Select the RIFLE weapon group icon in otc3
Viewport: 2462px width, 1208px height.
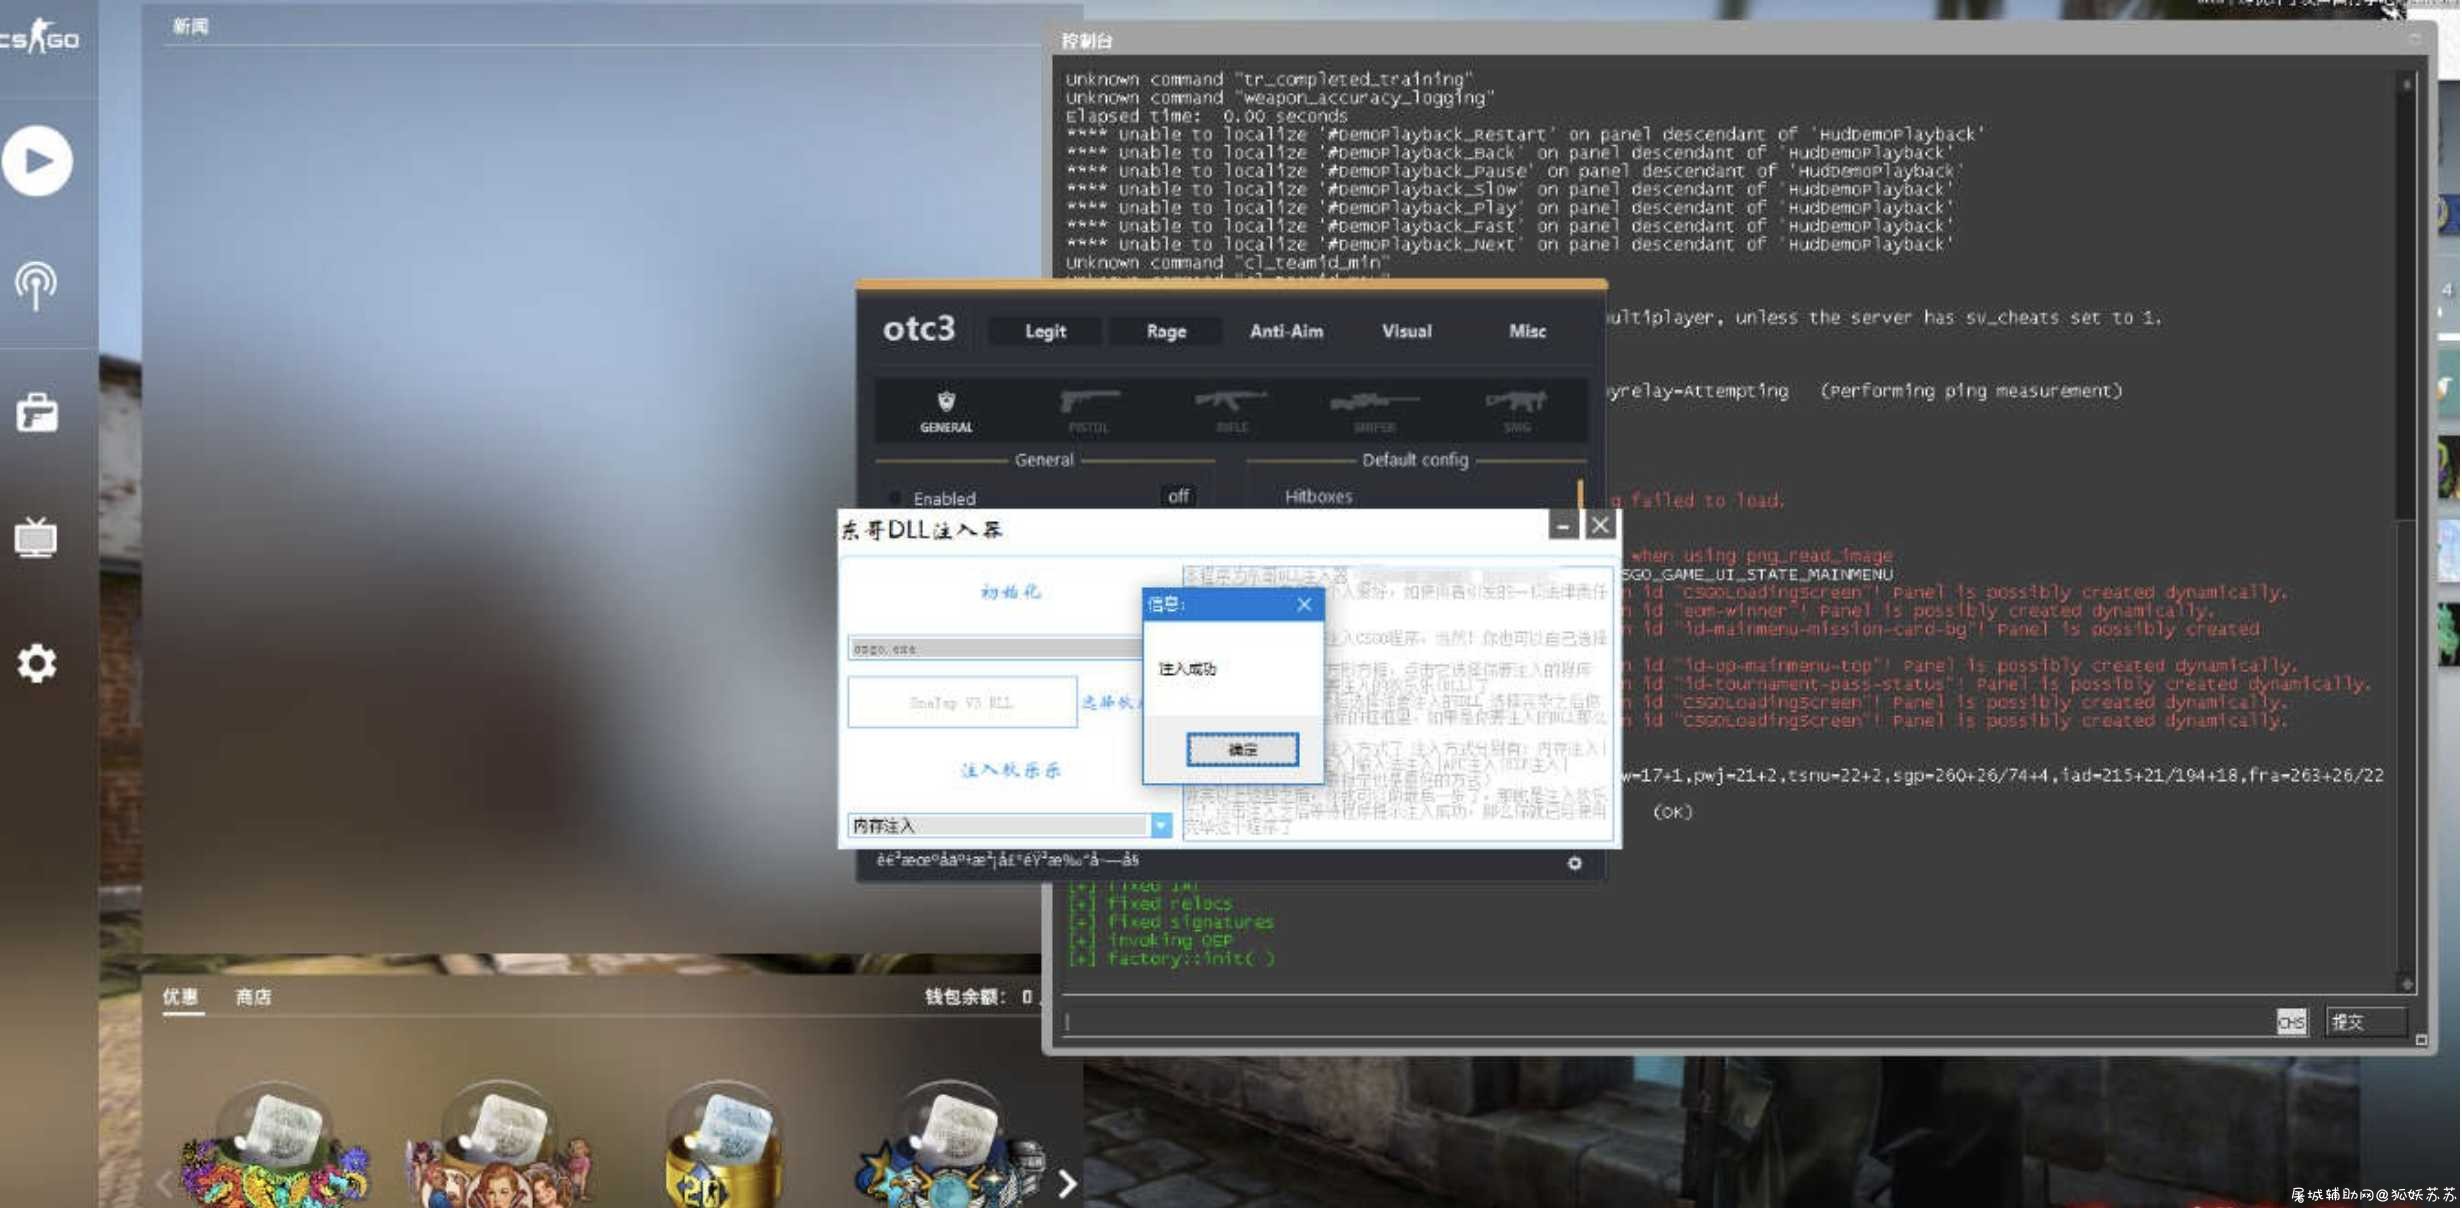1231,411
